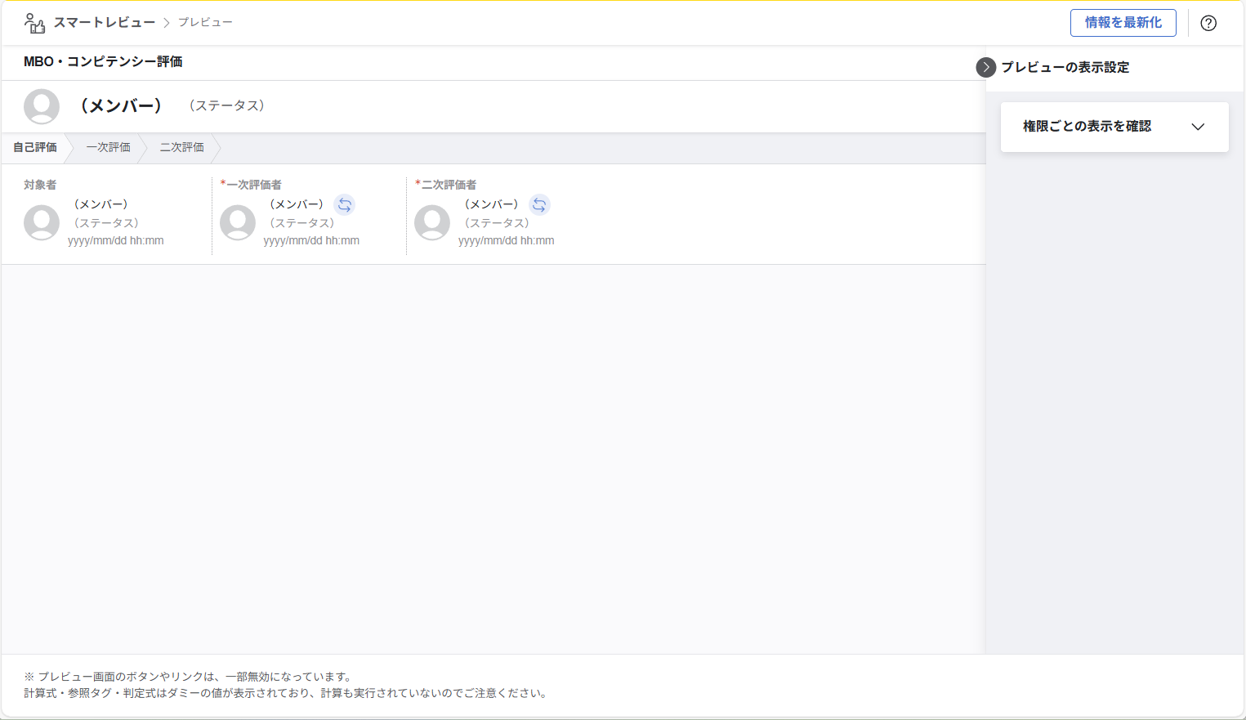Select the header (メンバー) name
Image resolution: width=1246 pixels, height=720 pixels.
coord(120,106)
